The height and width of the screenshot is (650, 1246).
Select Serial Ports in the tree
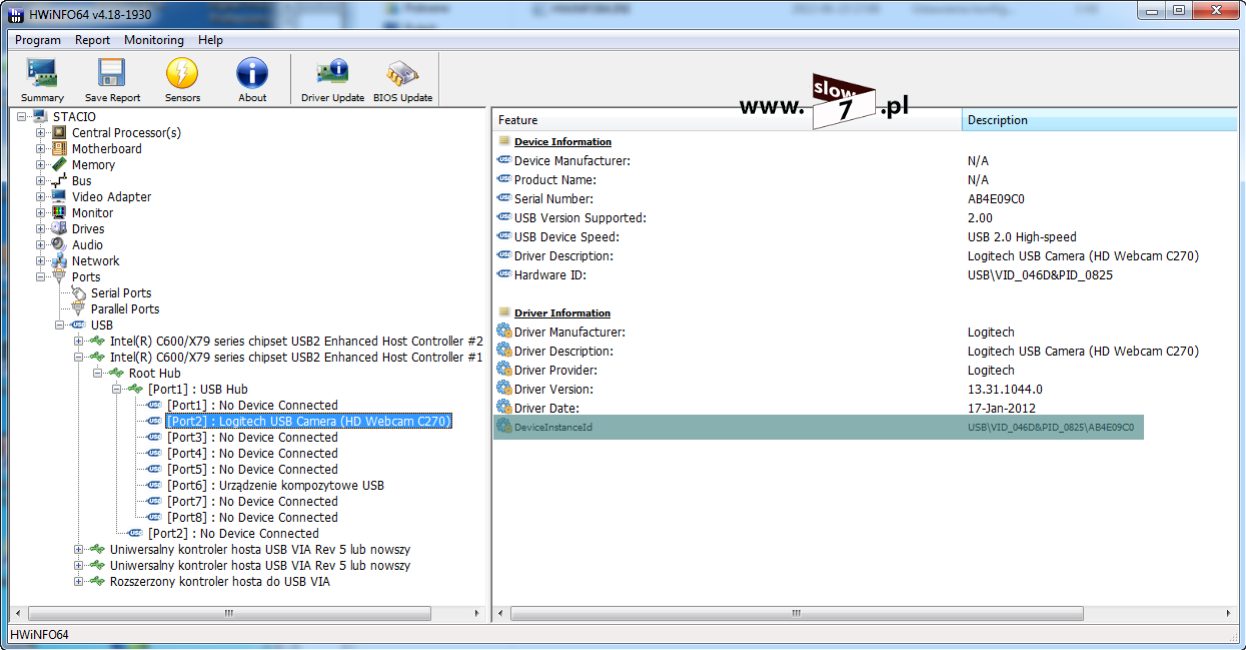[x=121, y=293]
